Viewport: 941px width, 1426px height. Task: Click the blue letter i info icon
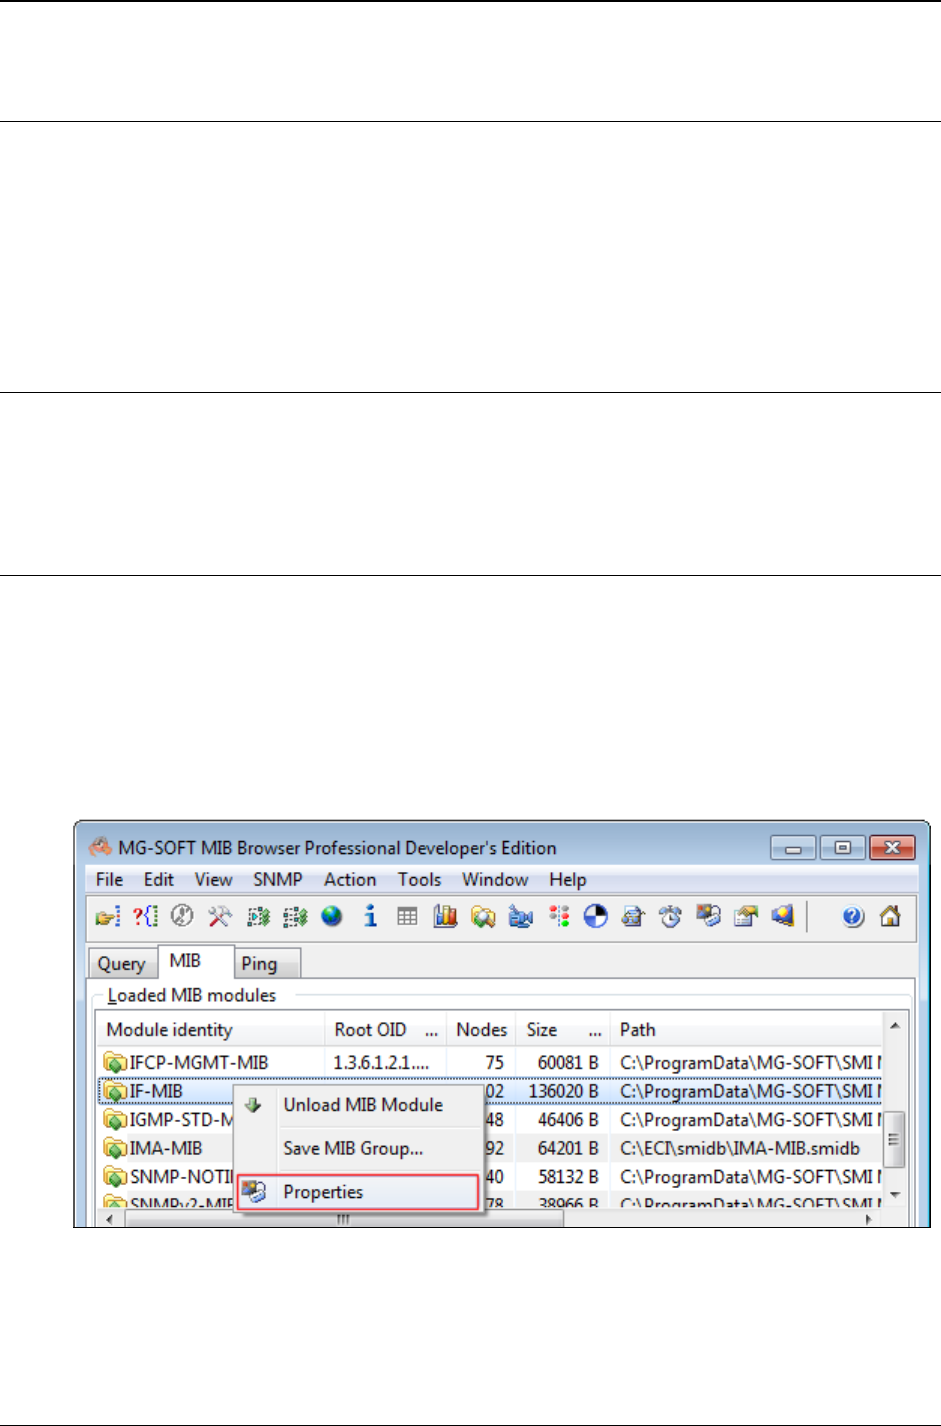point(370,916)
